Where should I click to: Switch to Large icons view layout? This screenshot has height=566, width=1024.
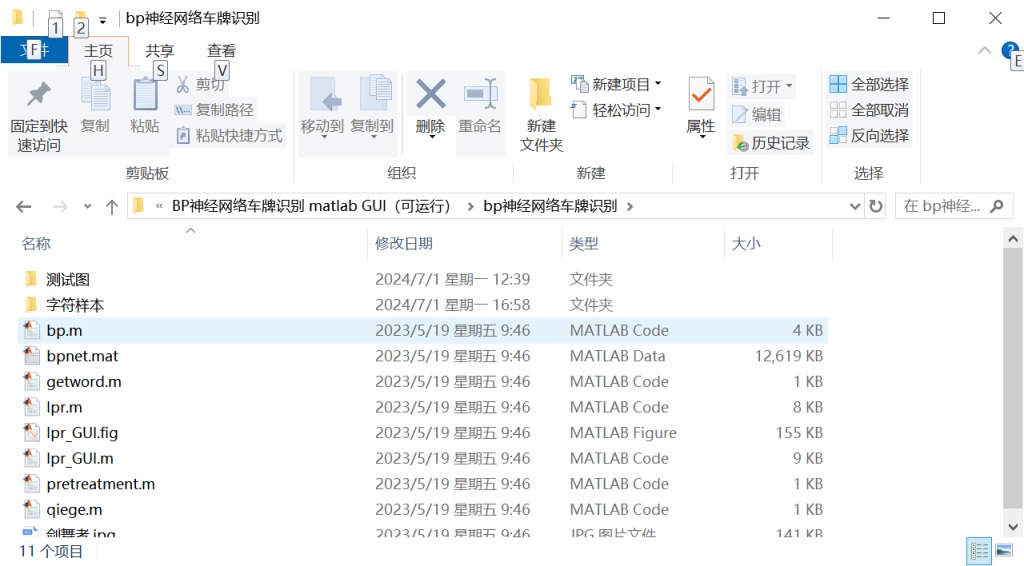point(1004,551)
